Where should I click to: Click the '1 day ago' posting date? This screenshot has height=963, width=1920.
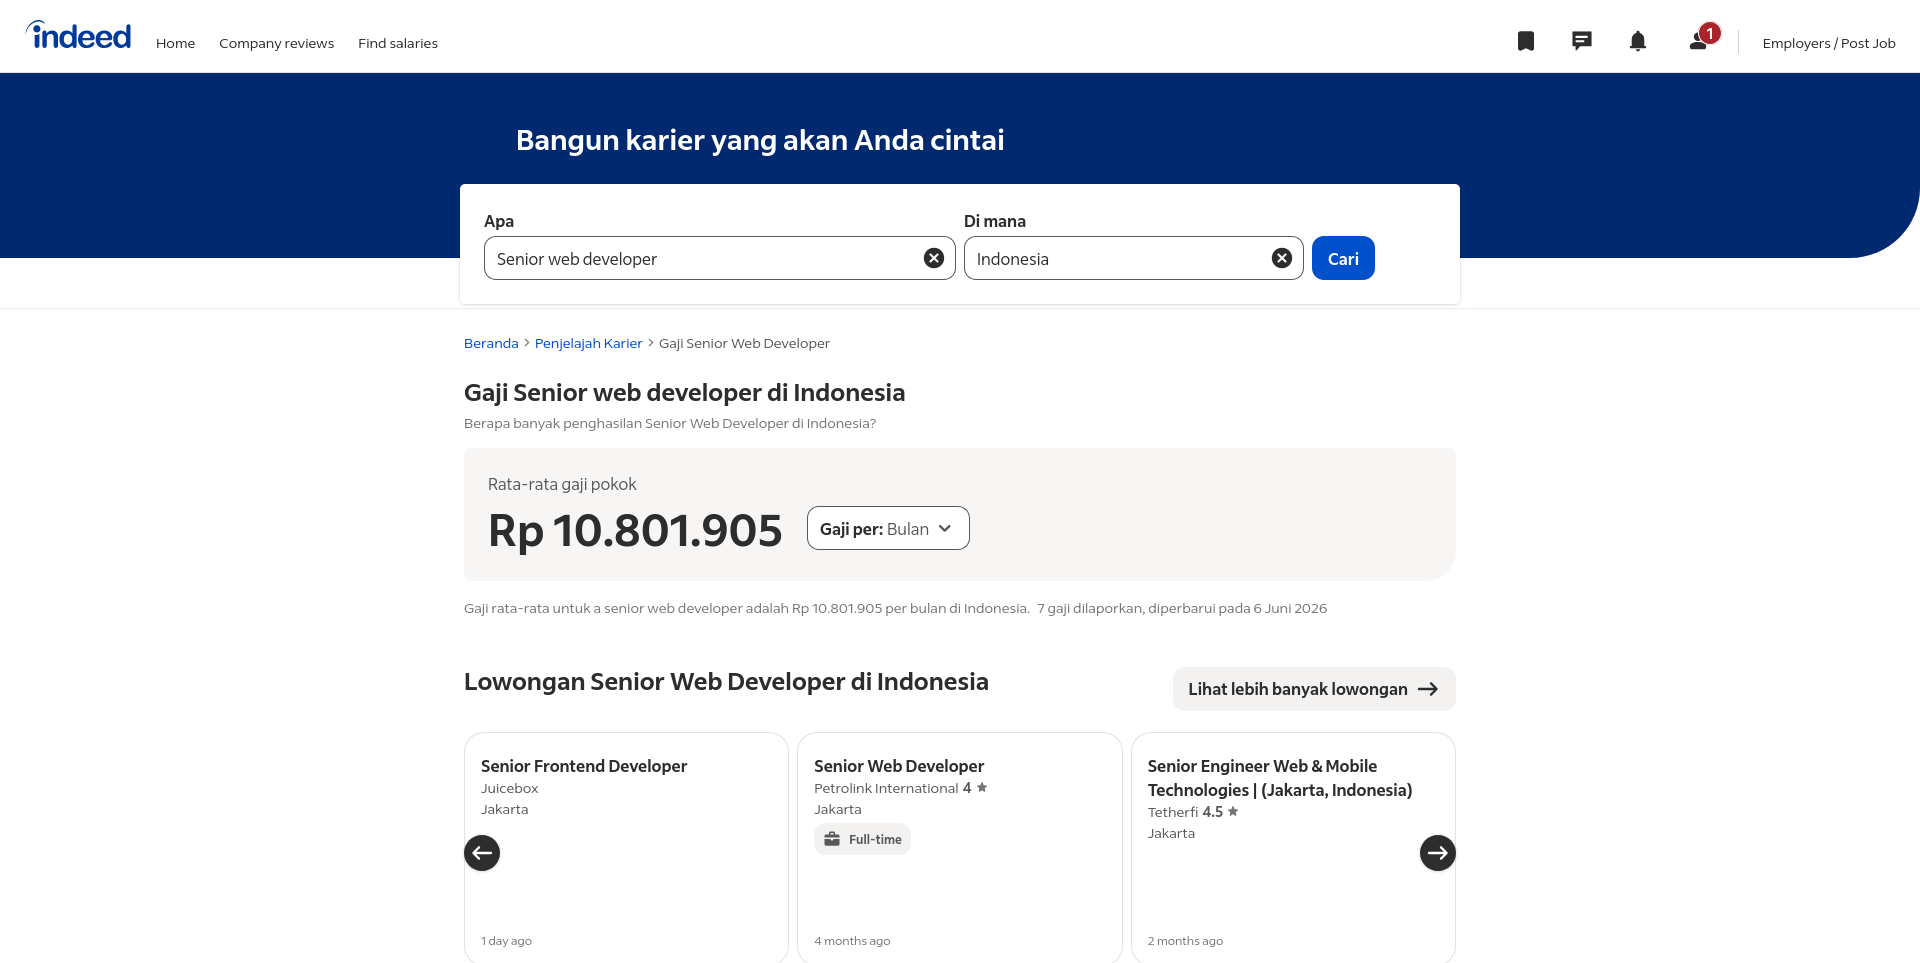(506, 941)
